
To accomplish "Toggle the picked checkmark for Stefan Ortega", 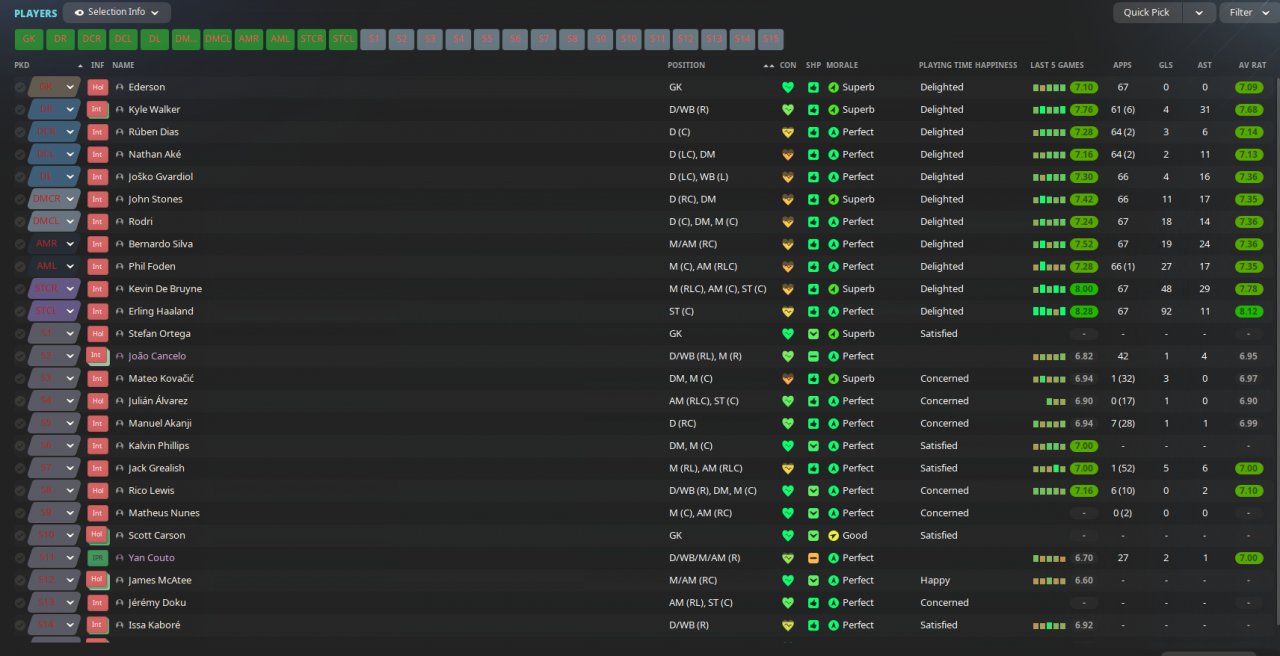I will tap(20, 334).
